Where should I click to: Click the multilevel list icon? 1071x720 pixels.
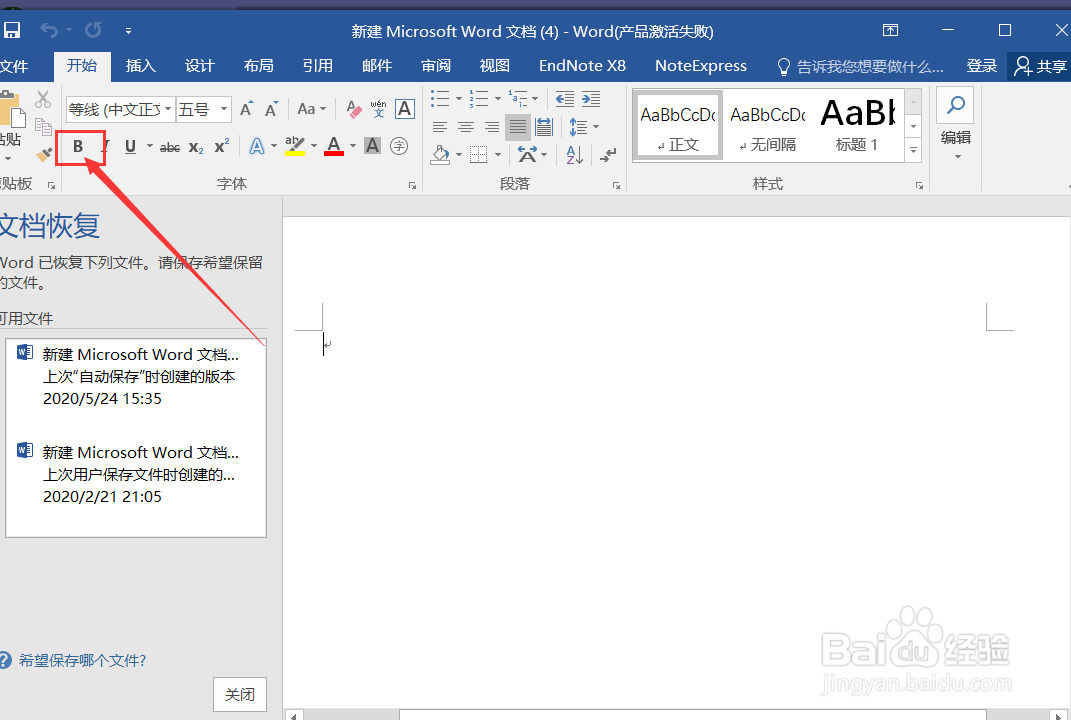(518, 98)
